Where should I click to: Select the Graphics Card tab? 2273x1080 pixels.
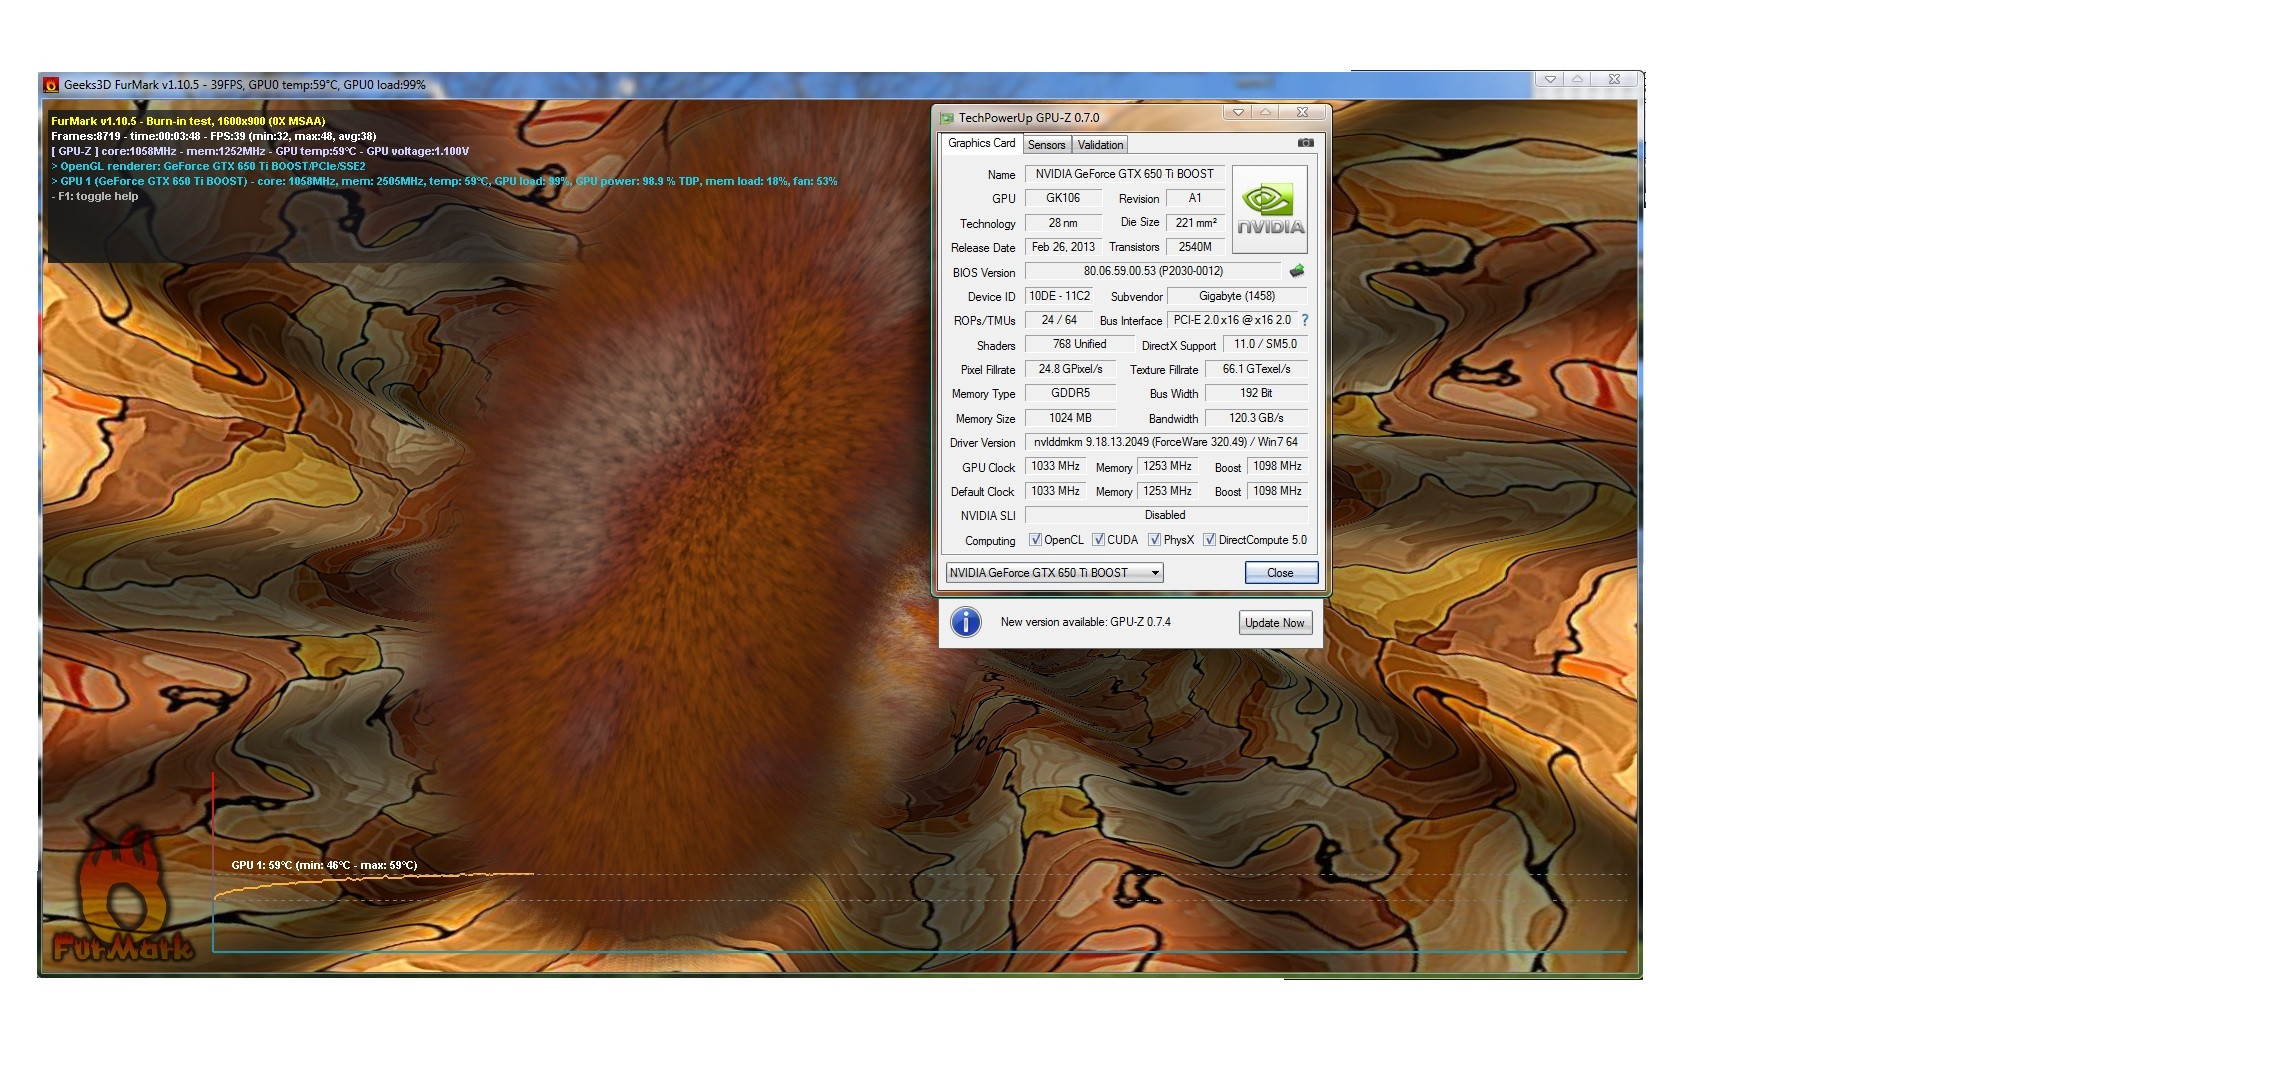pos(981,143)
